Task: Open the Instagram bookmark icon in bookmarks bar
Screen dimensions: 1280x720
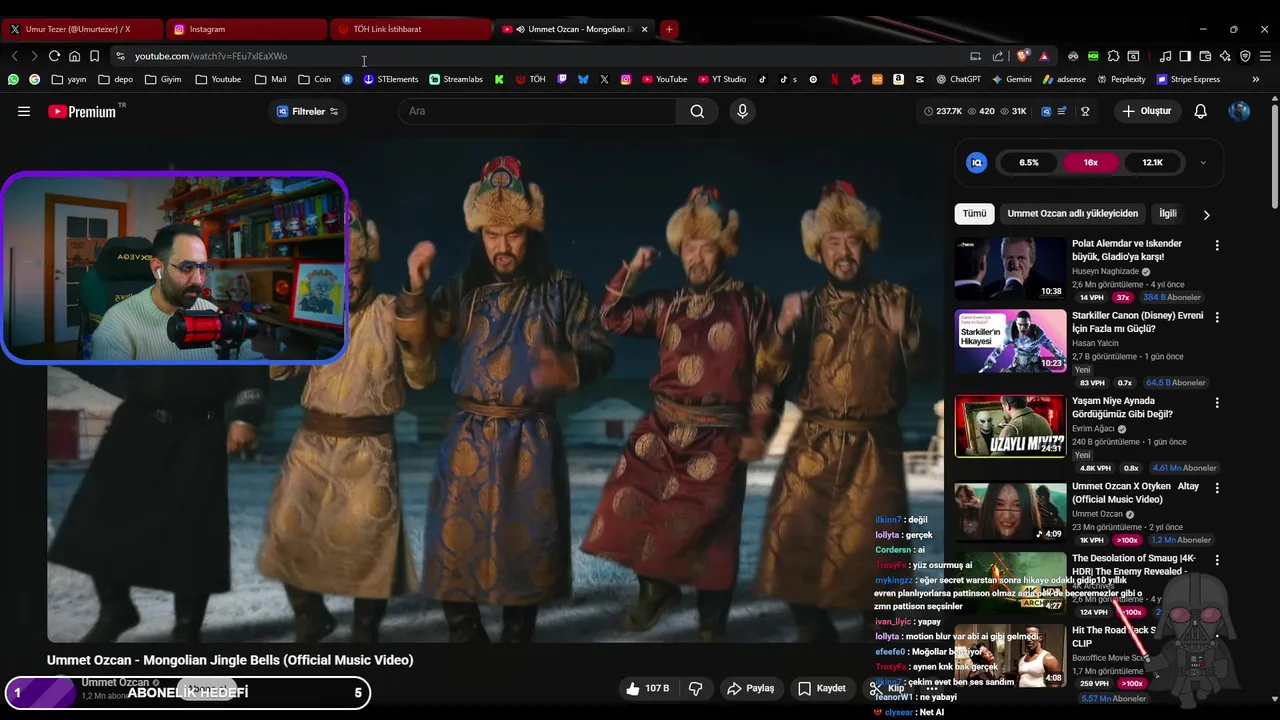Action: pos(626,79)
